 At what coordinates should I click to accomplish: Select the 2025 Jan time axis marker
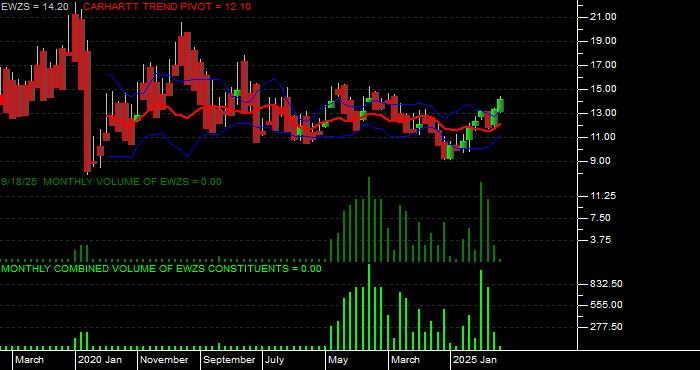476,360
